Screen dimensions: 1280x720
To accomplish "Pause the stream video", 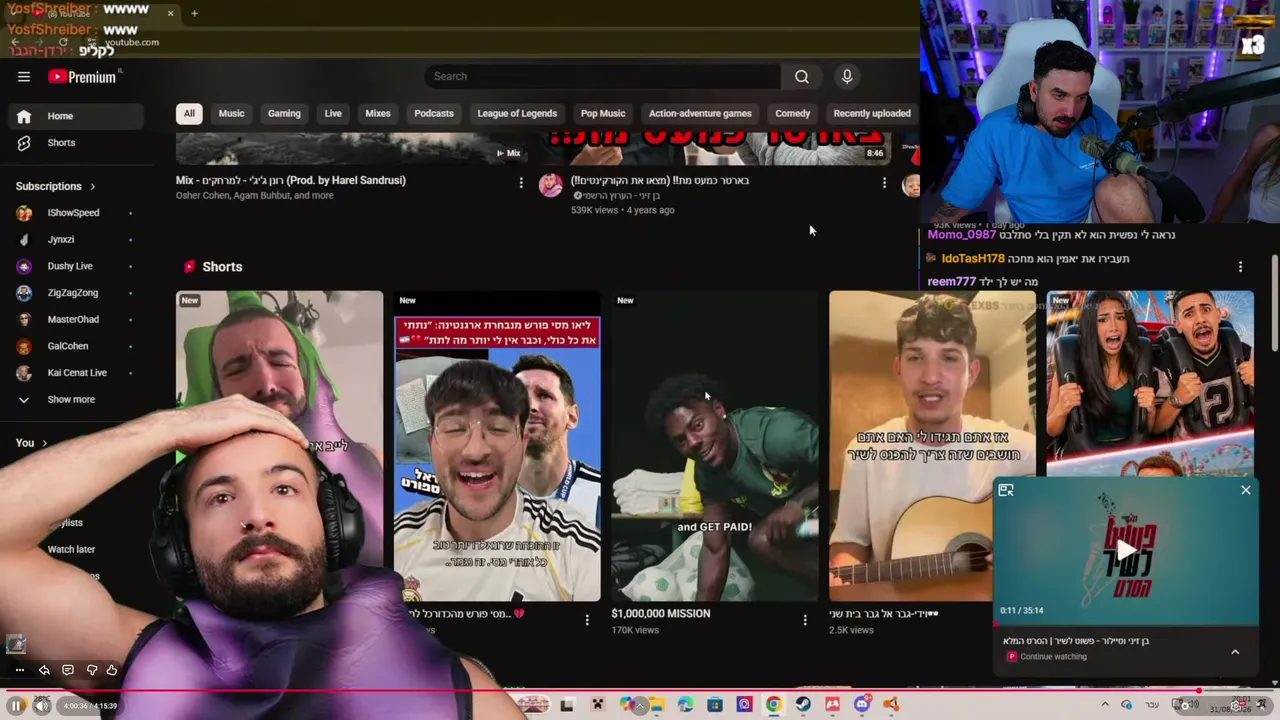I will pos(17,705).
